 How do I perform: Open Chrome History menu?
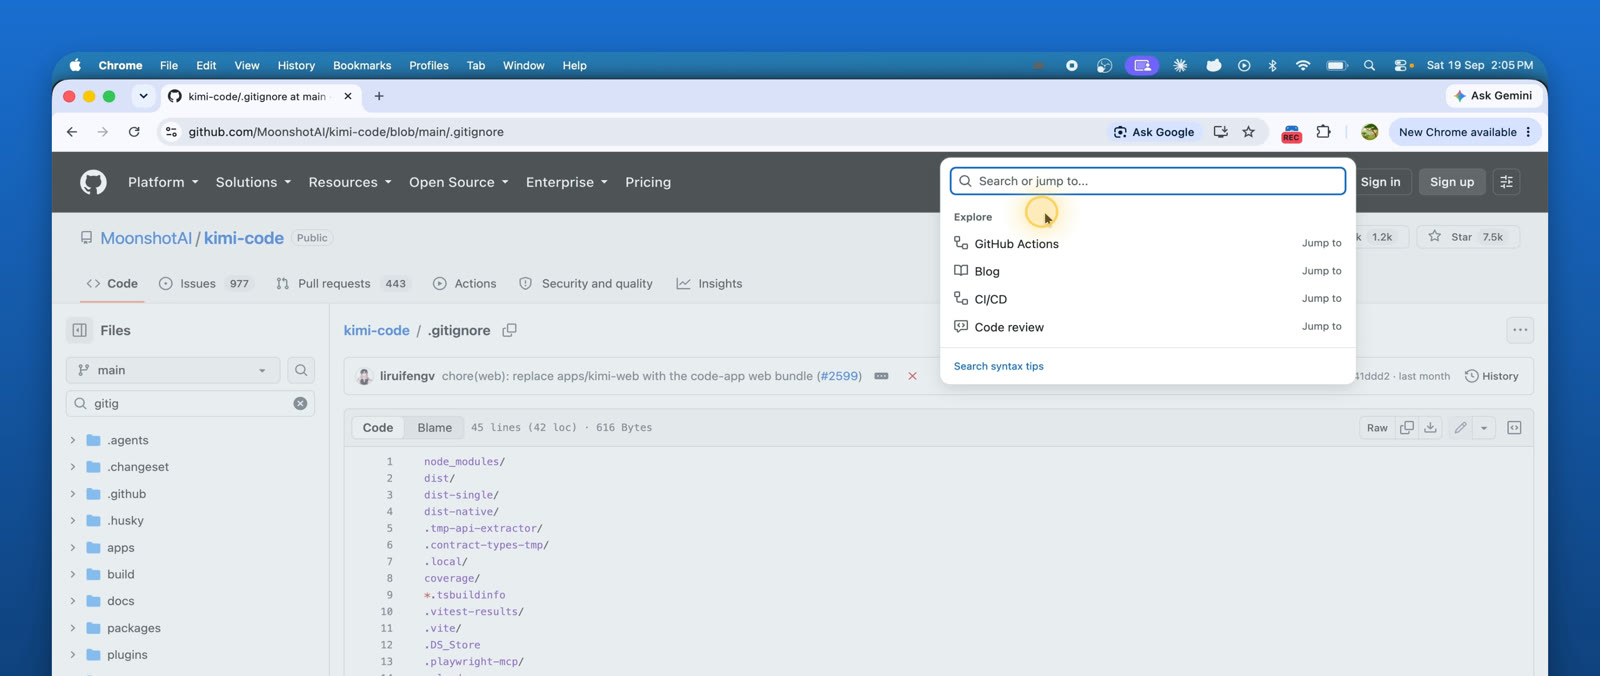point(296,65)
